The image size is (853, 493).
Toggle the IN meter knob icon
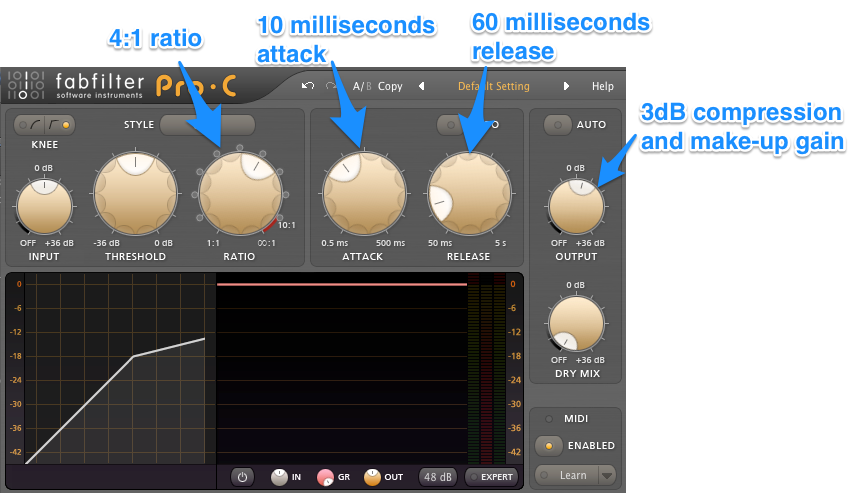pos(279,477)
